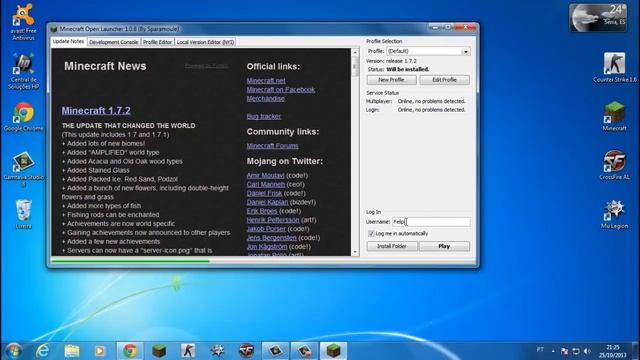The image size is (640, 360).
Task: Toggle Log me in automatically checkbox
Action: tap(371, 233)
